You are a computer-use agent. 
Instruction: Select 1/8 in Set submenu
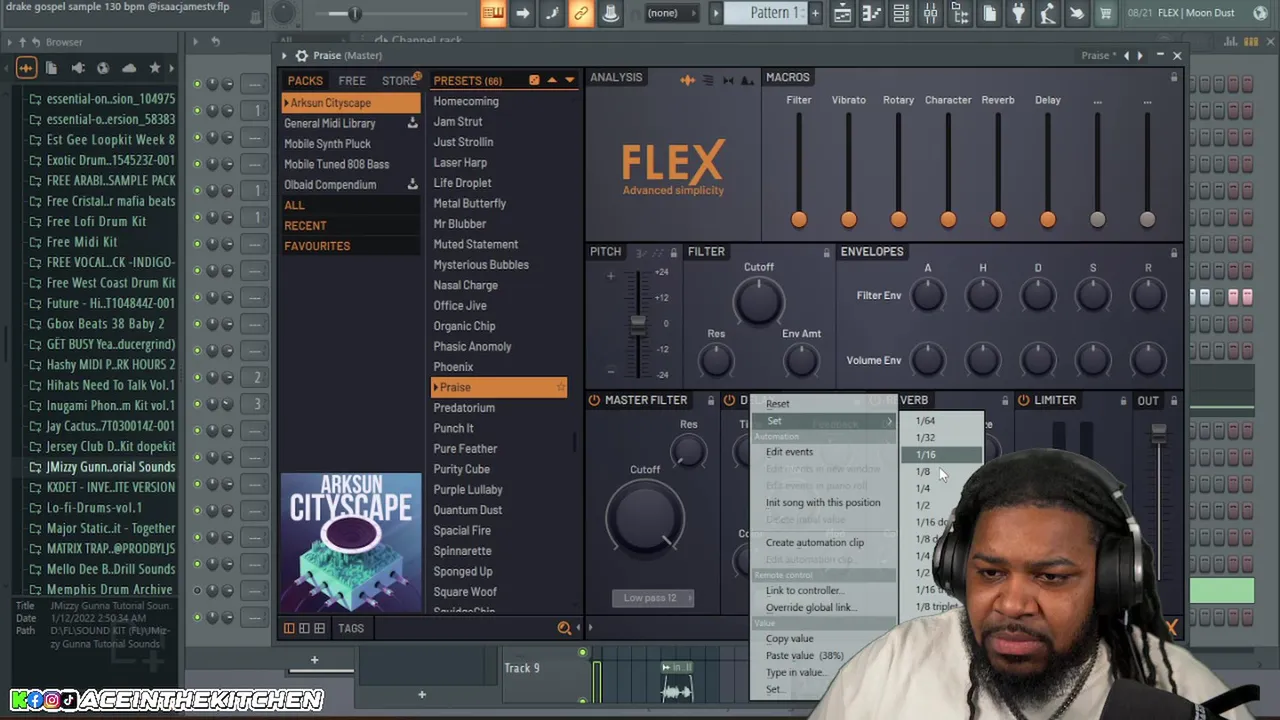[x=922, y=471]
